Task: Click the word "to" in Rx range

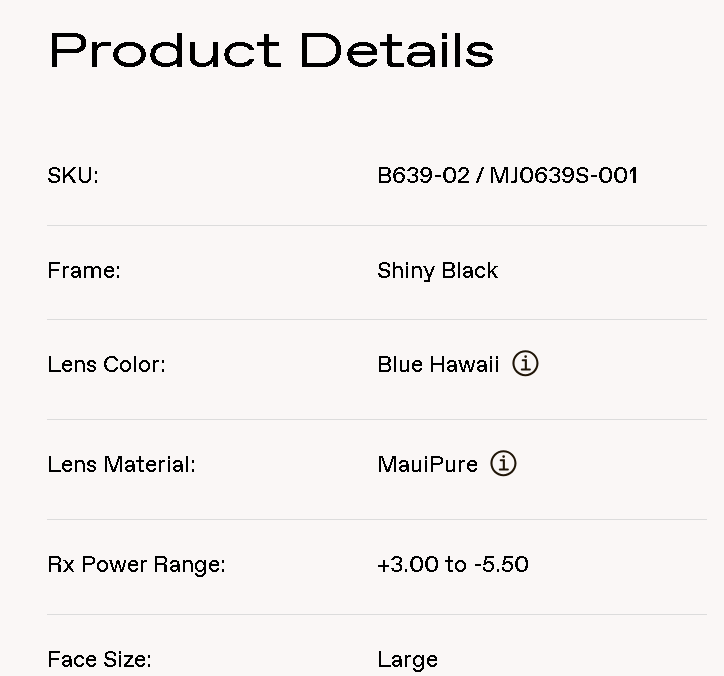Action: 456,565
